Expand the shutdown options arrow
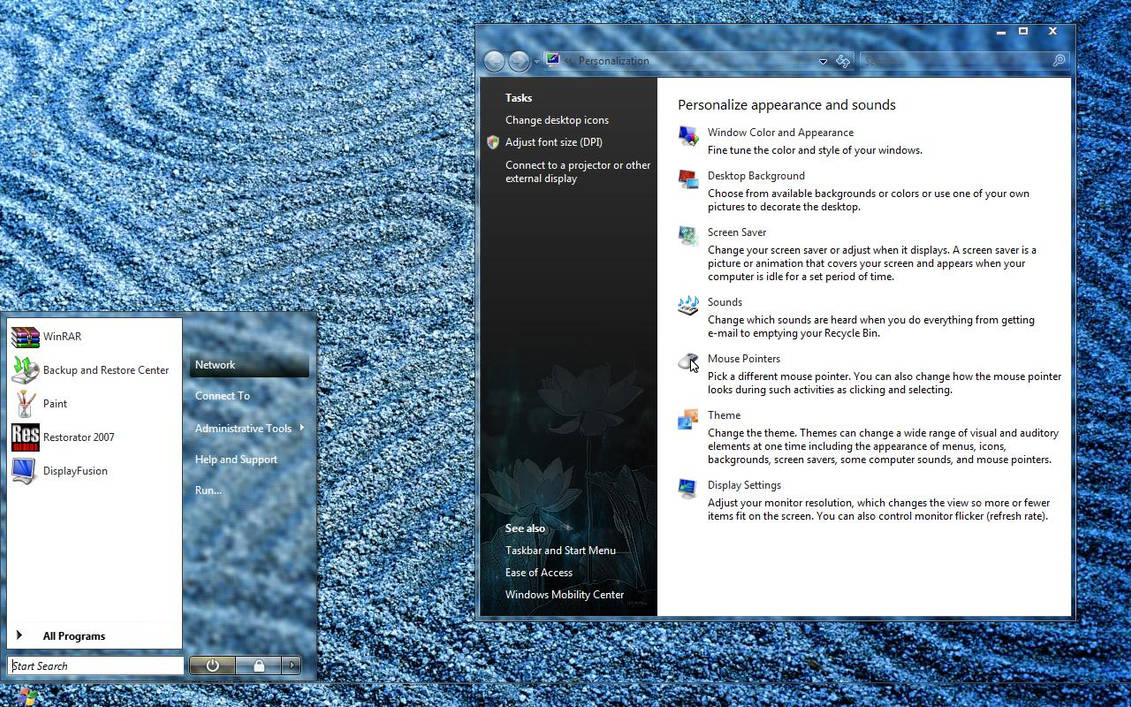 [x=291, y=665]
